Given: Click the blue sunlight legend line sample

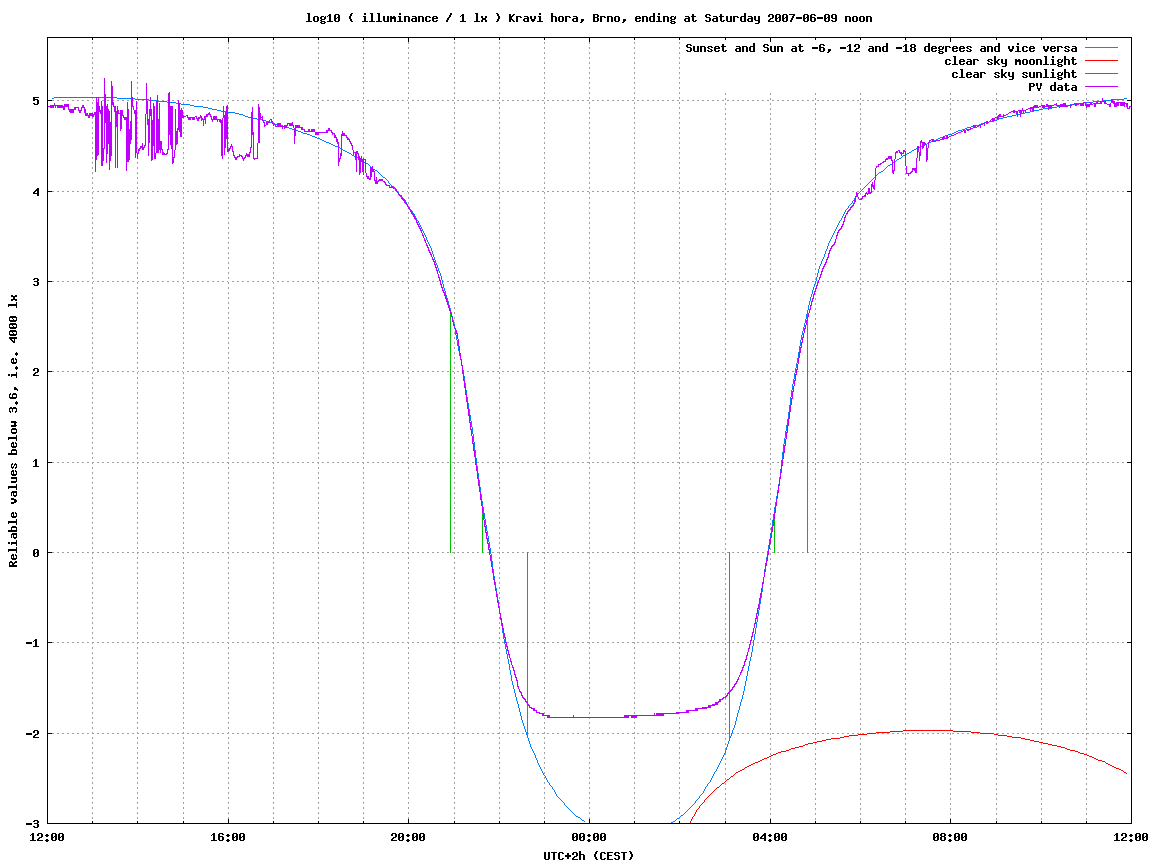Looking at the screenshot, I should click(x=1101, y=74).
